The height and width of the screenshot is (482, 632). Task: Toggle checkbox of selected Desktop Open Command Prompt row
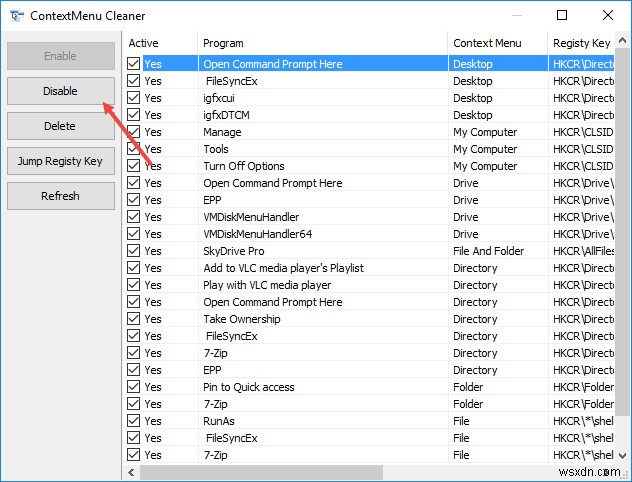pyautogui.click(x=133, y=64)
